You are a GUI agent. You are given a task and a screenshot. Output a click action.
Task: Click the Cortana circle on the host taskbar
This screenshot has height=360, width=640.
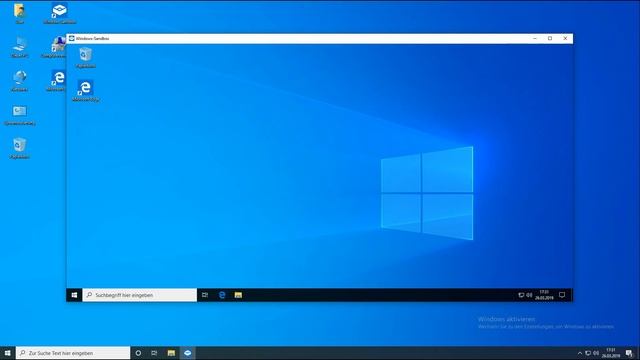coord(138,353)
